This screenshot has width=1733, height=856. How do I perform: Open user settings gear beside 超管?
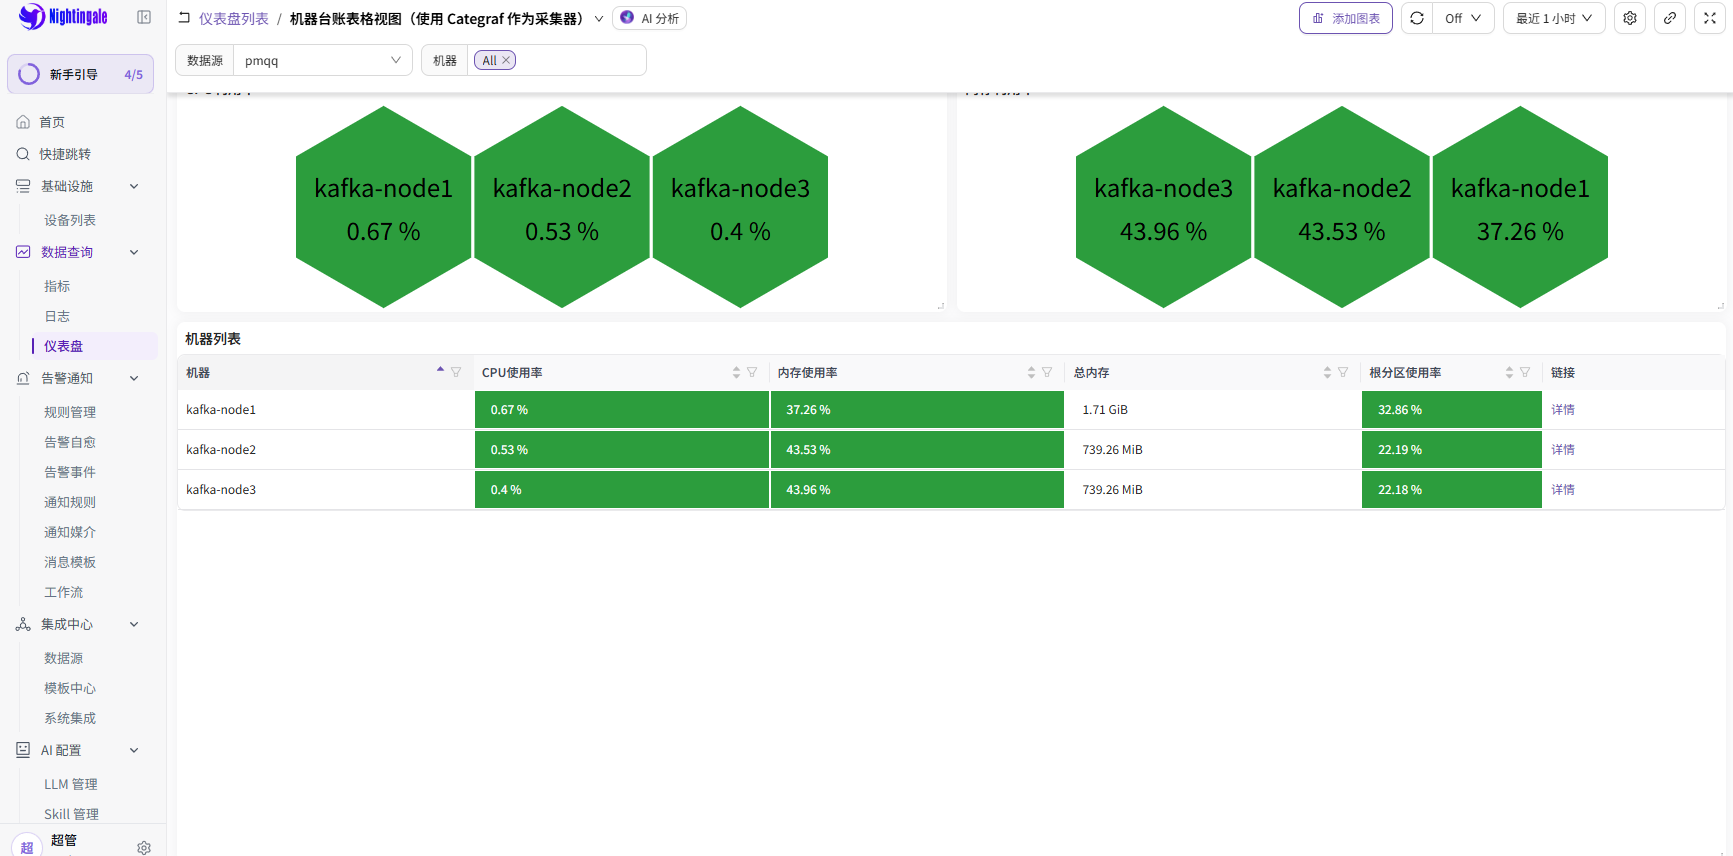144,847
